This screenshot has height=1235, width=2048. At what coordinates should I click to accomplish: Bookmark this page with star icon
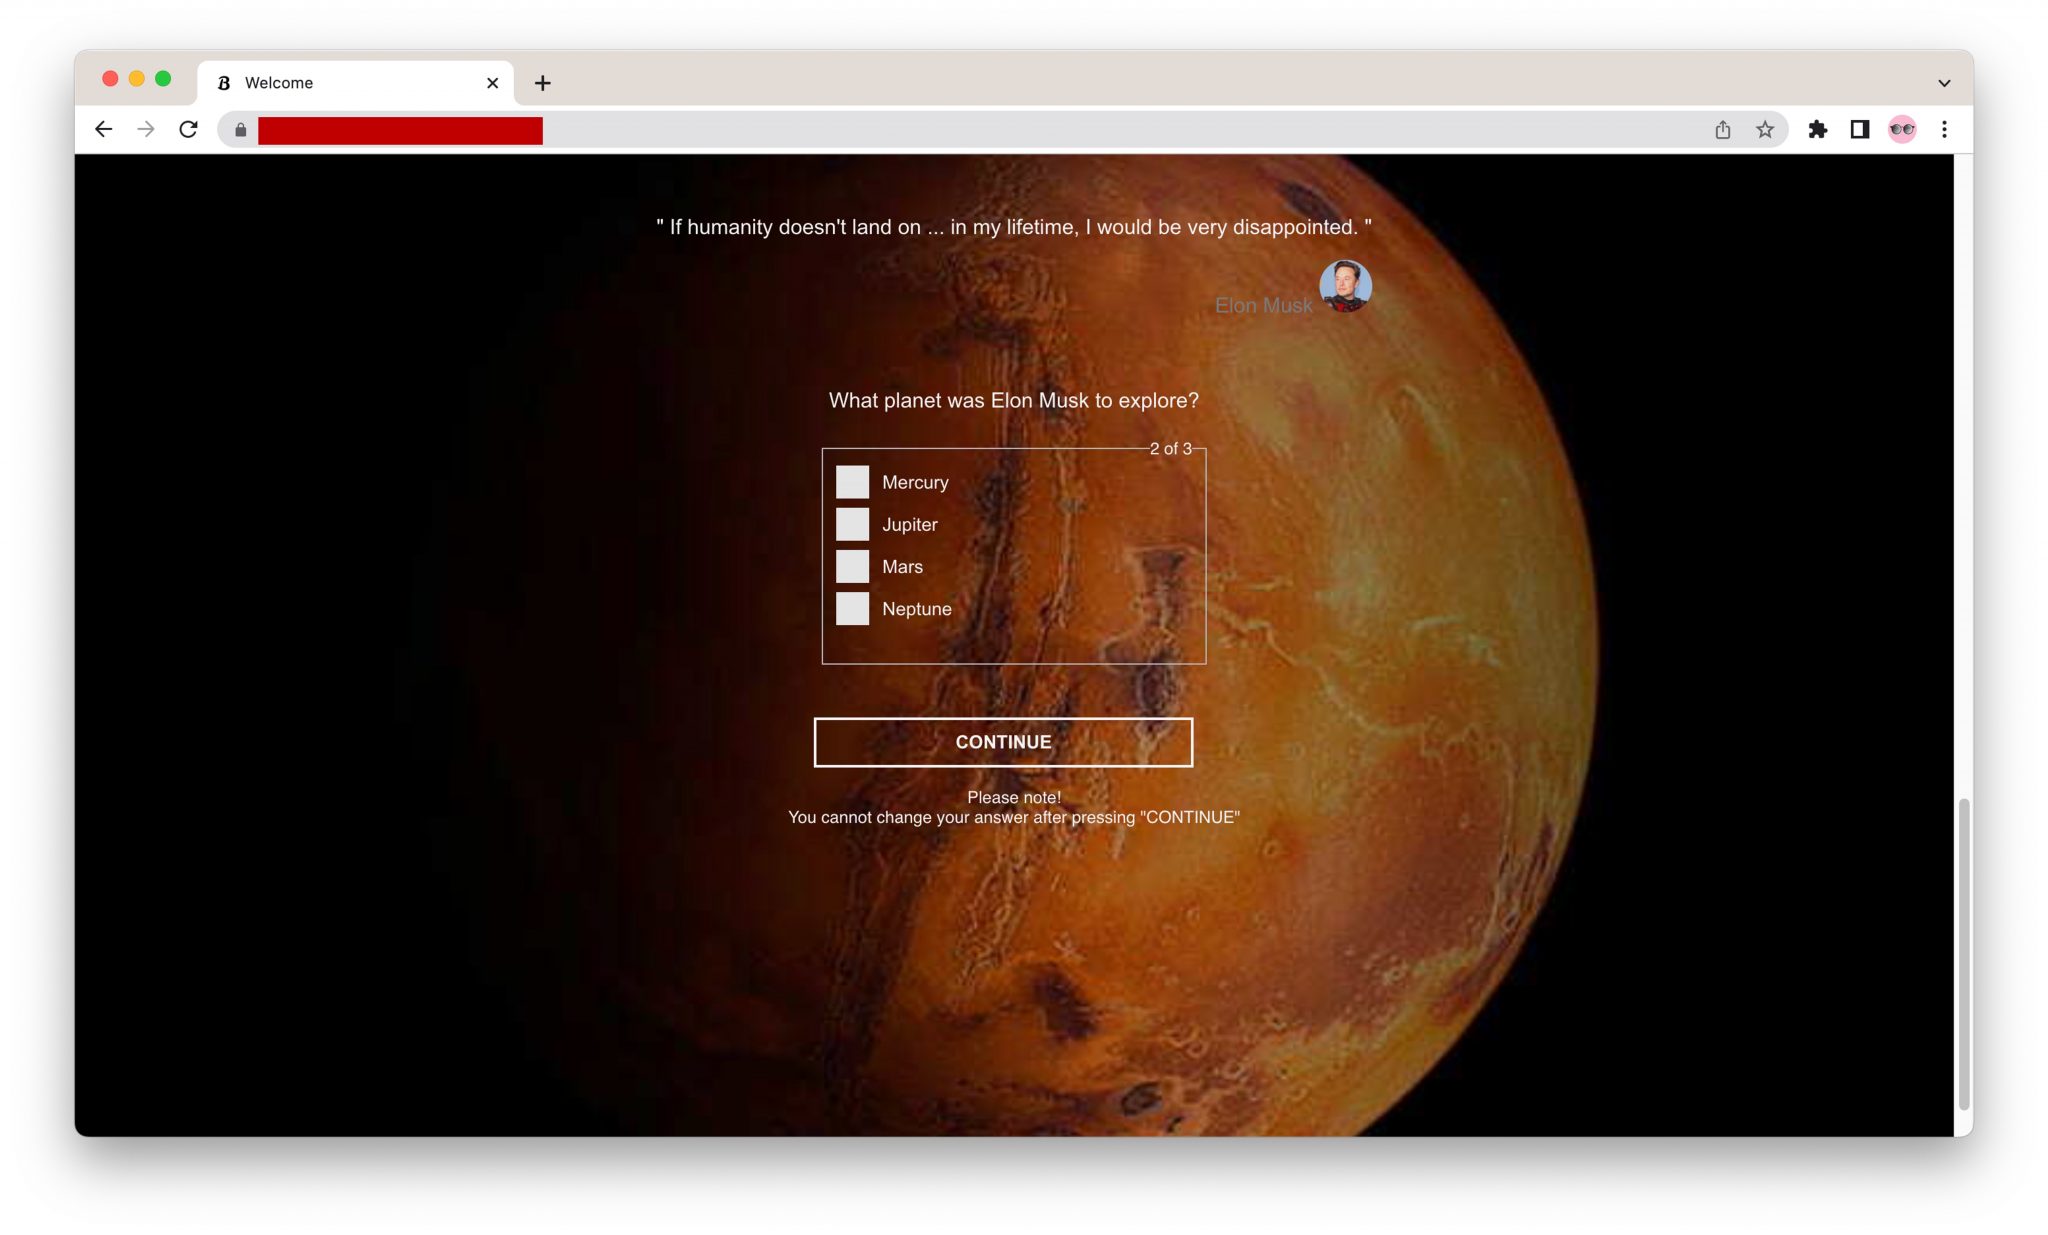coord(1765,129)
